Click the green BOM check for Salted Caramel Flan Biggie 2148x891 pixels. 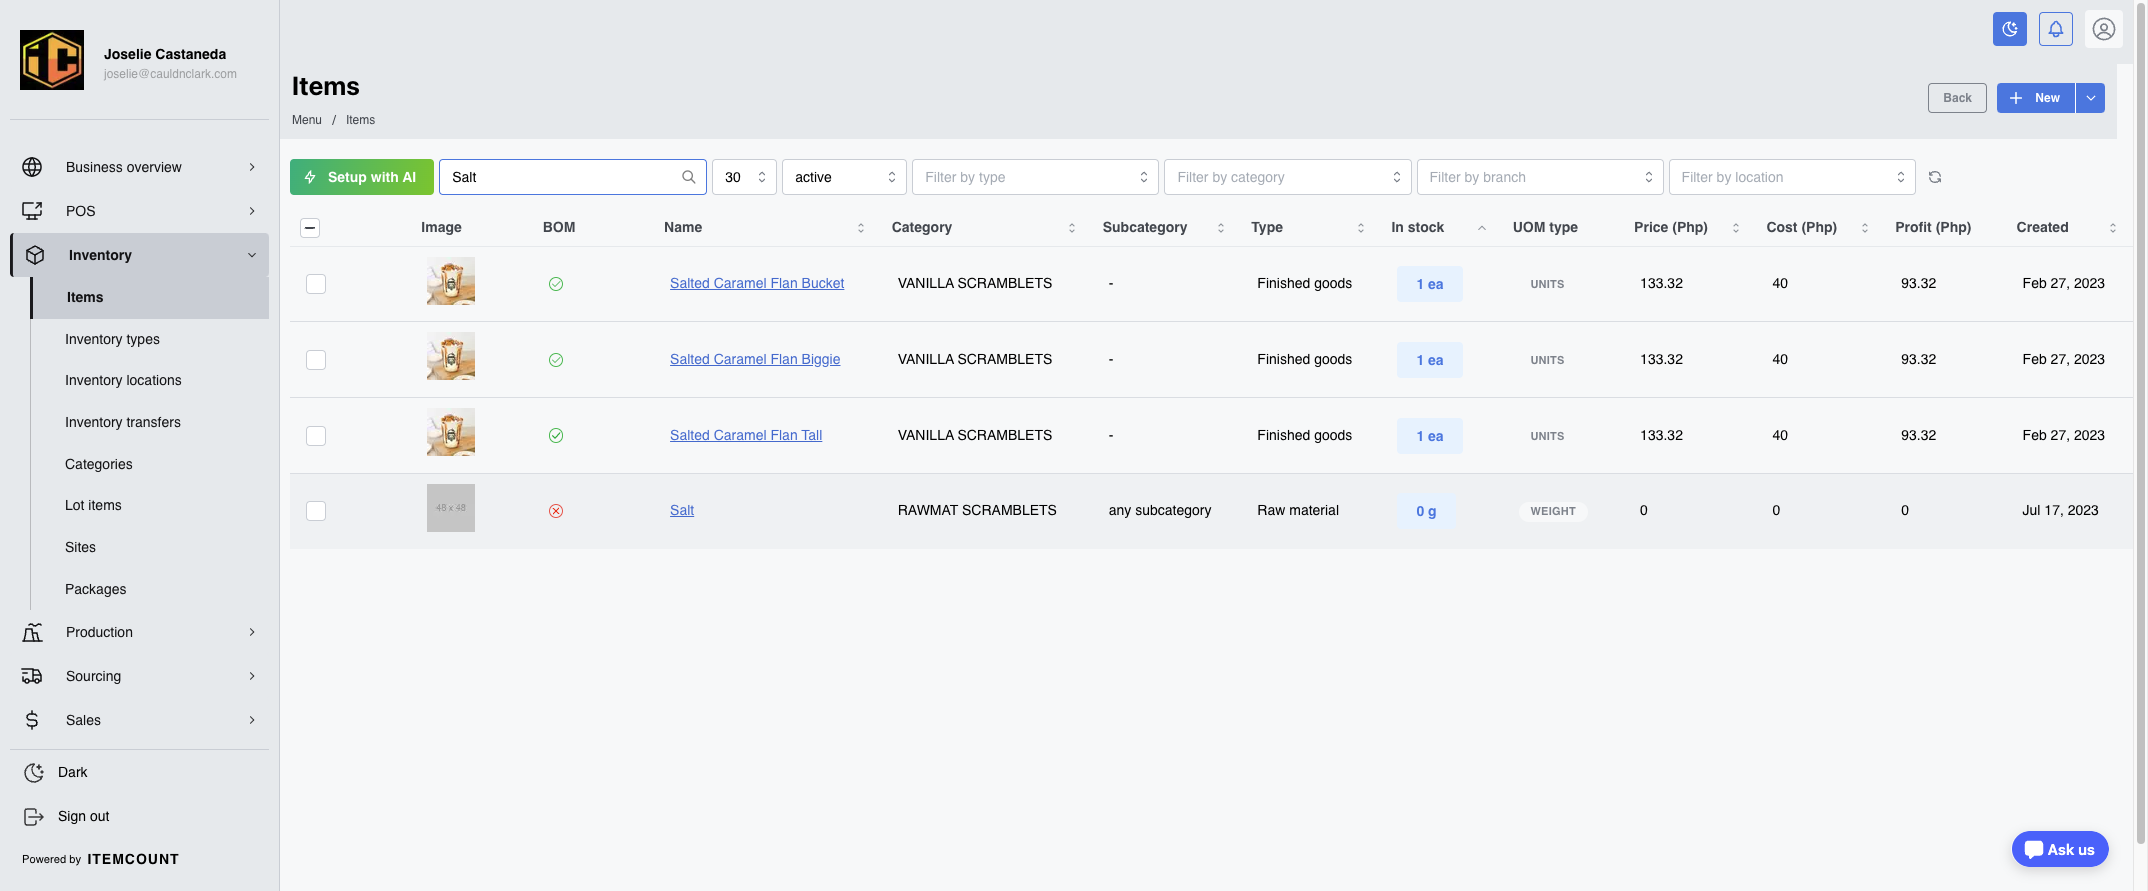(x=556, y=360)
